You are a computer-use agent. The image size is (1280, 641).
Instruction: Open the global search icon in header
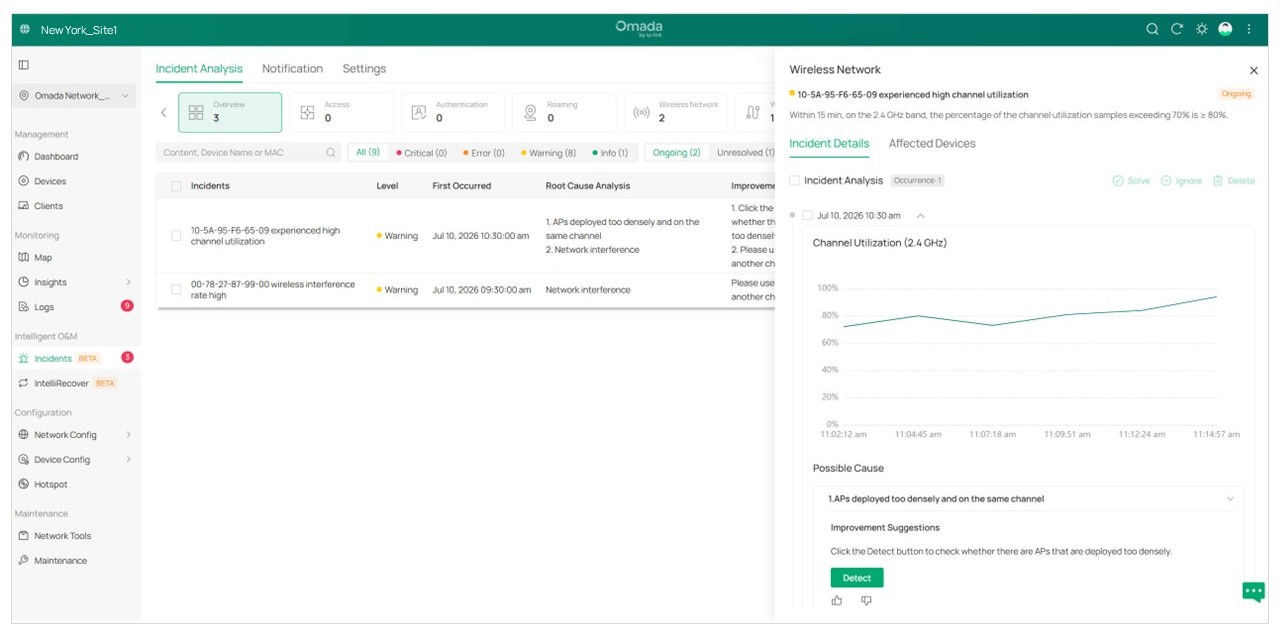1152,29
